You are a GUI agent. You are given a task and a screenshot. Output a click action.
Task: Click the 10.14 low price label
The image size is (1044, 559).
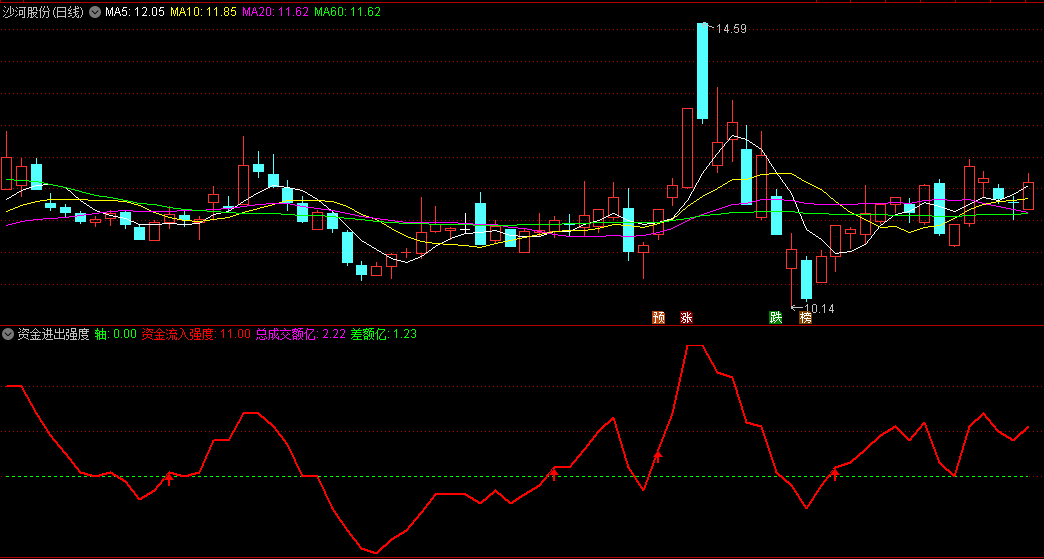coord(819,308)
